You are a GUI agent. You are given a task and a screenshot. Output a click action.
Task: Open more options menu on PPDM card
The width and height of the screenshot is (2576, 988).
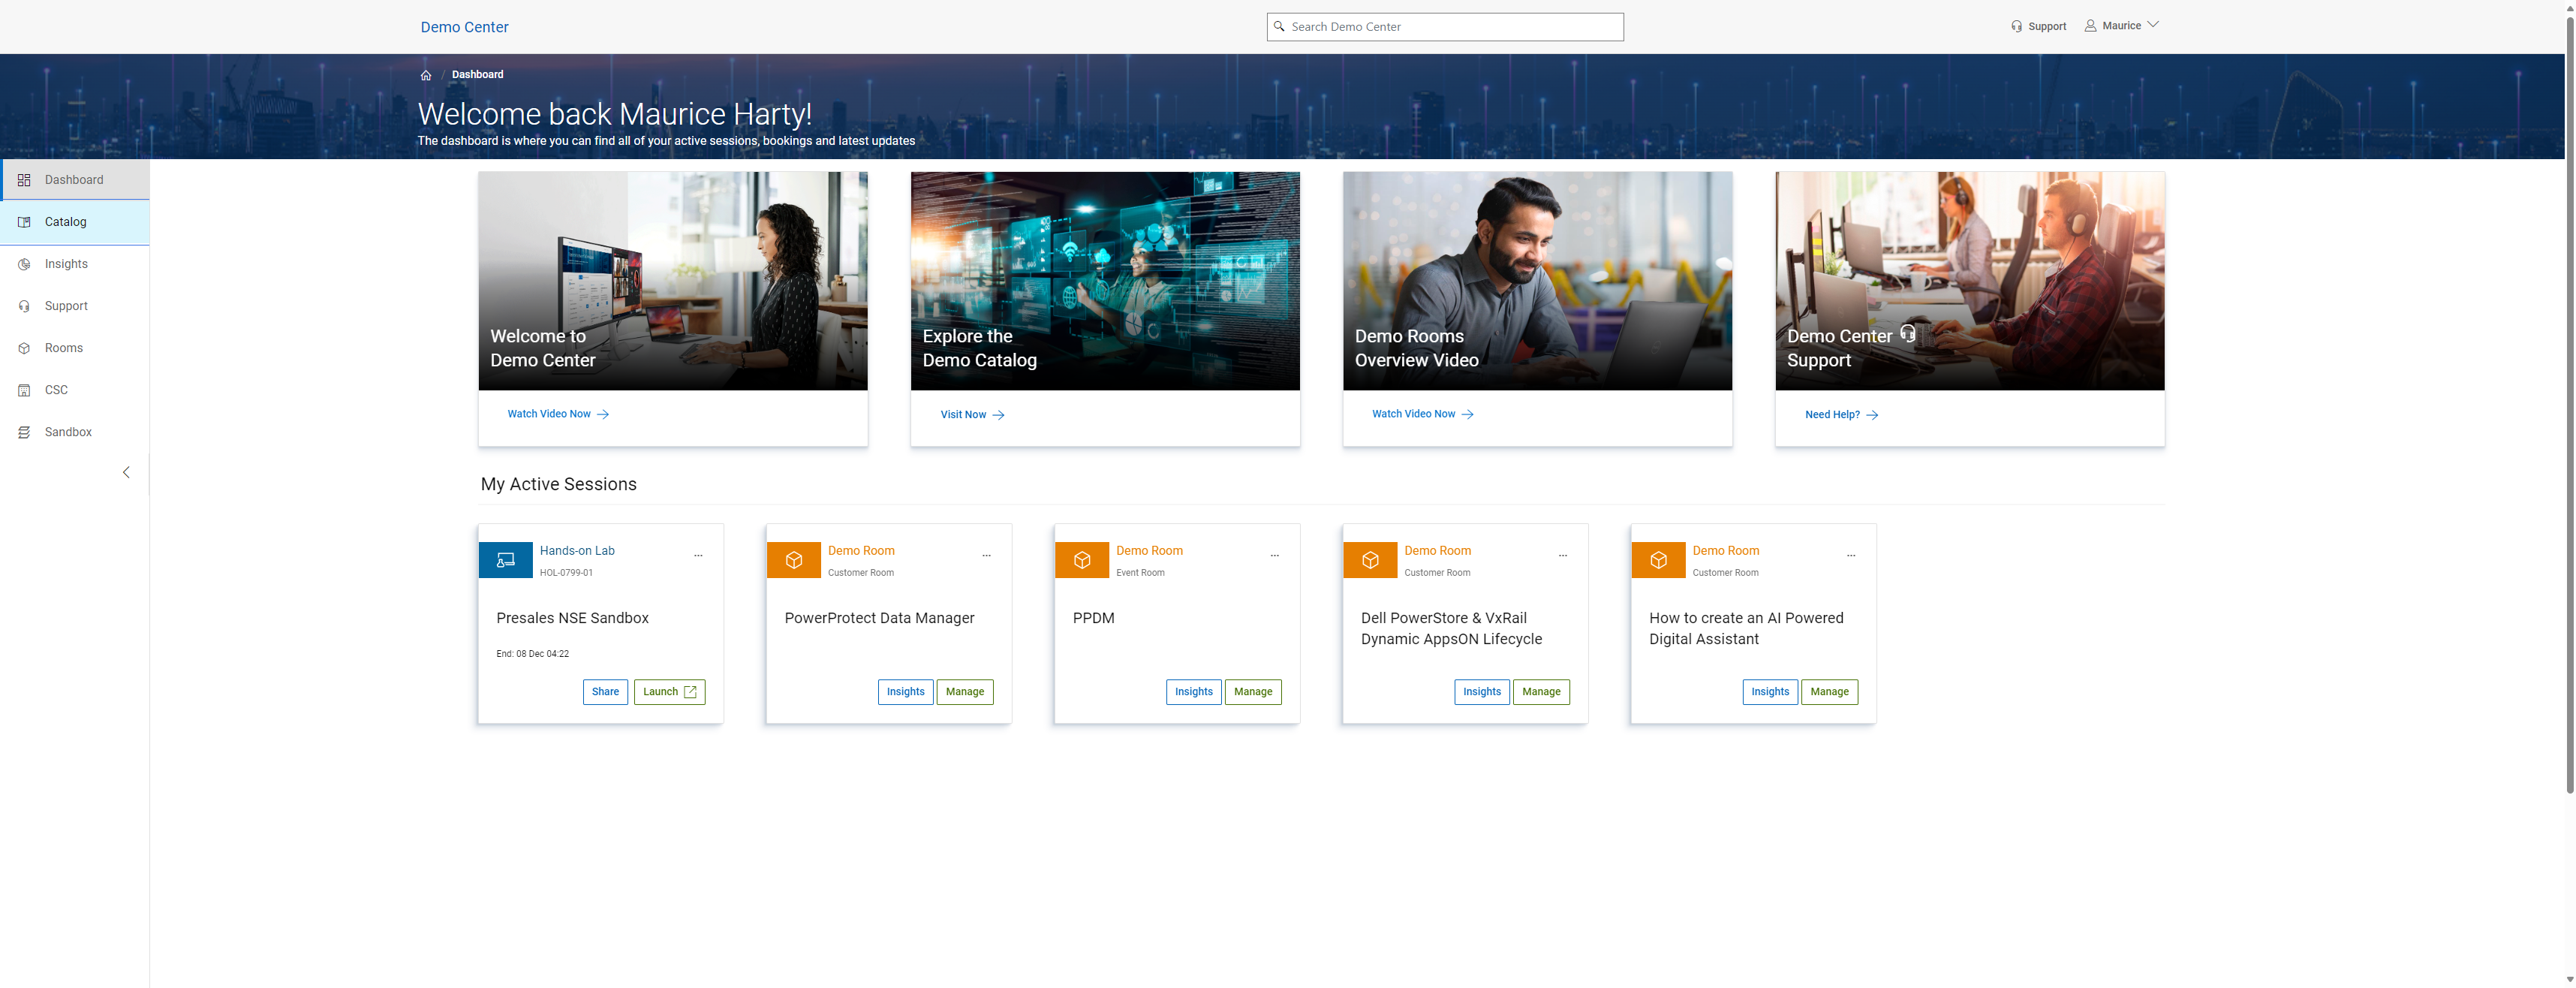coord(1274,555)
